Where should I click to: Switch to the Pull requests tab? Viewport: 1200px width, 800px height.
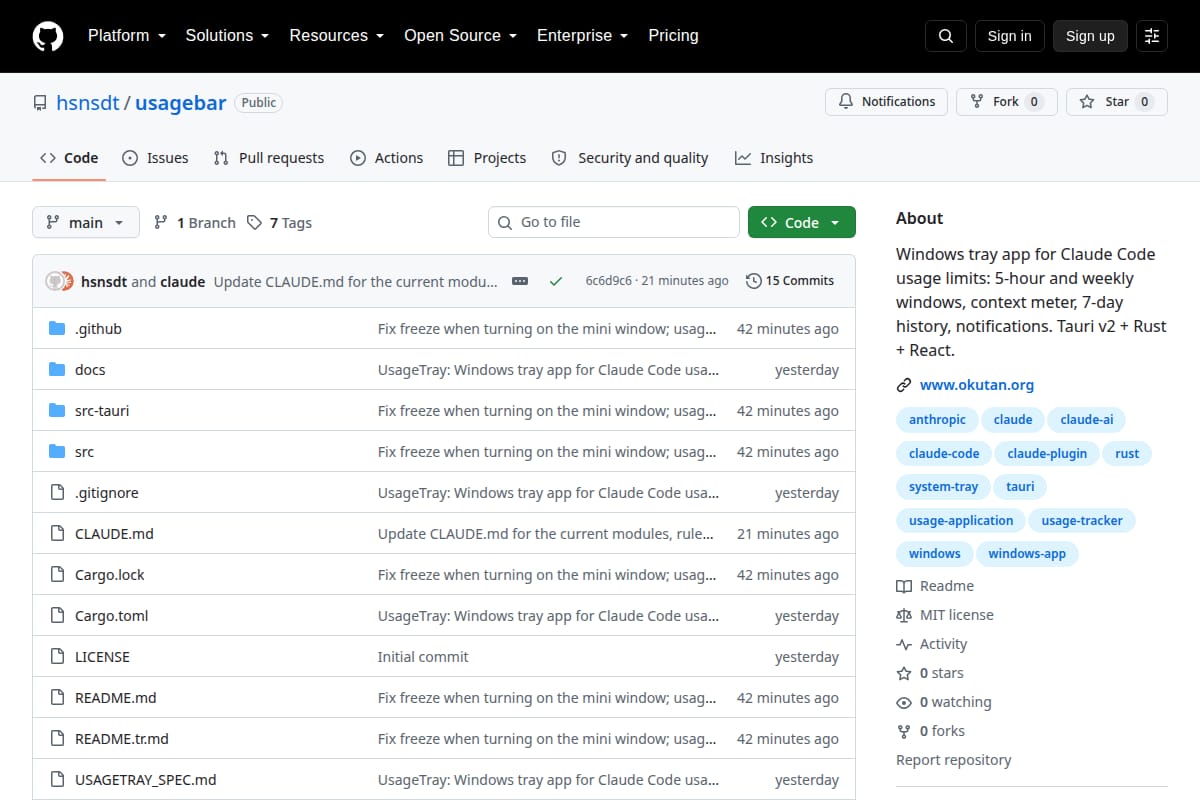click(x=269, y=158)
